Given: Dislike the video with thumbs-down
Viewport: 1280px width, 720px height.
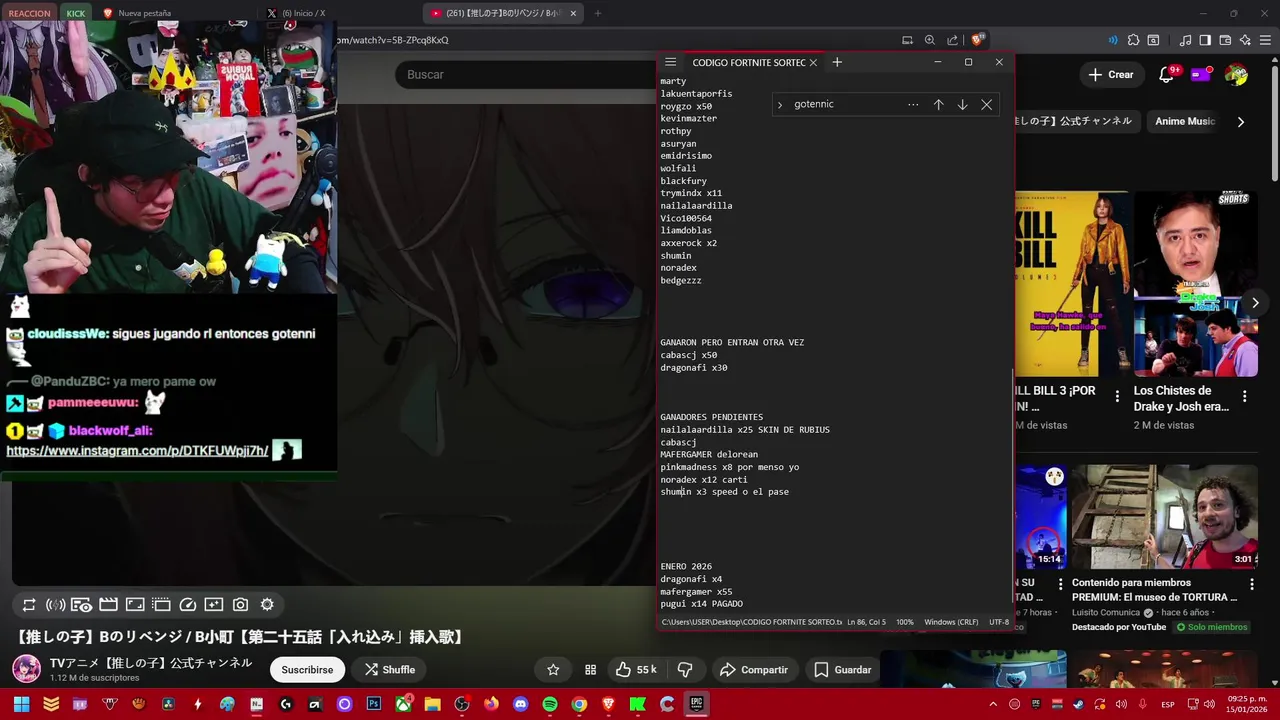Looking at the screenshot, I should 685,670.
